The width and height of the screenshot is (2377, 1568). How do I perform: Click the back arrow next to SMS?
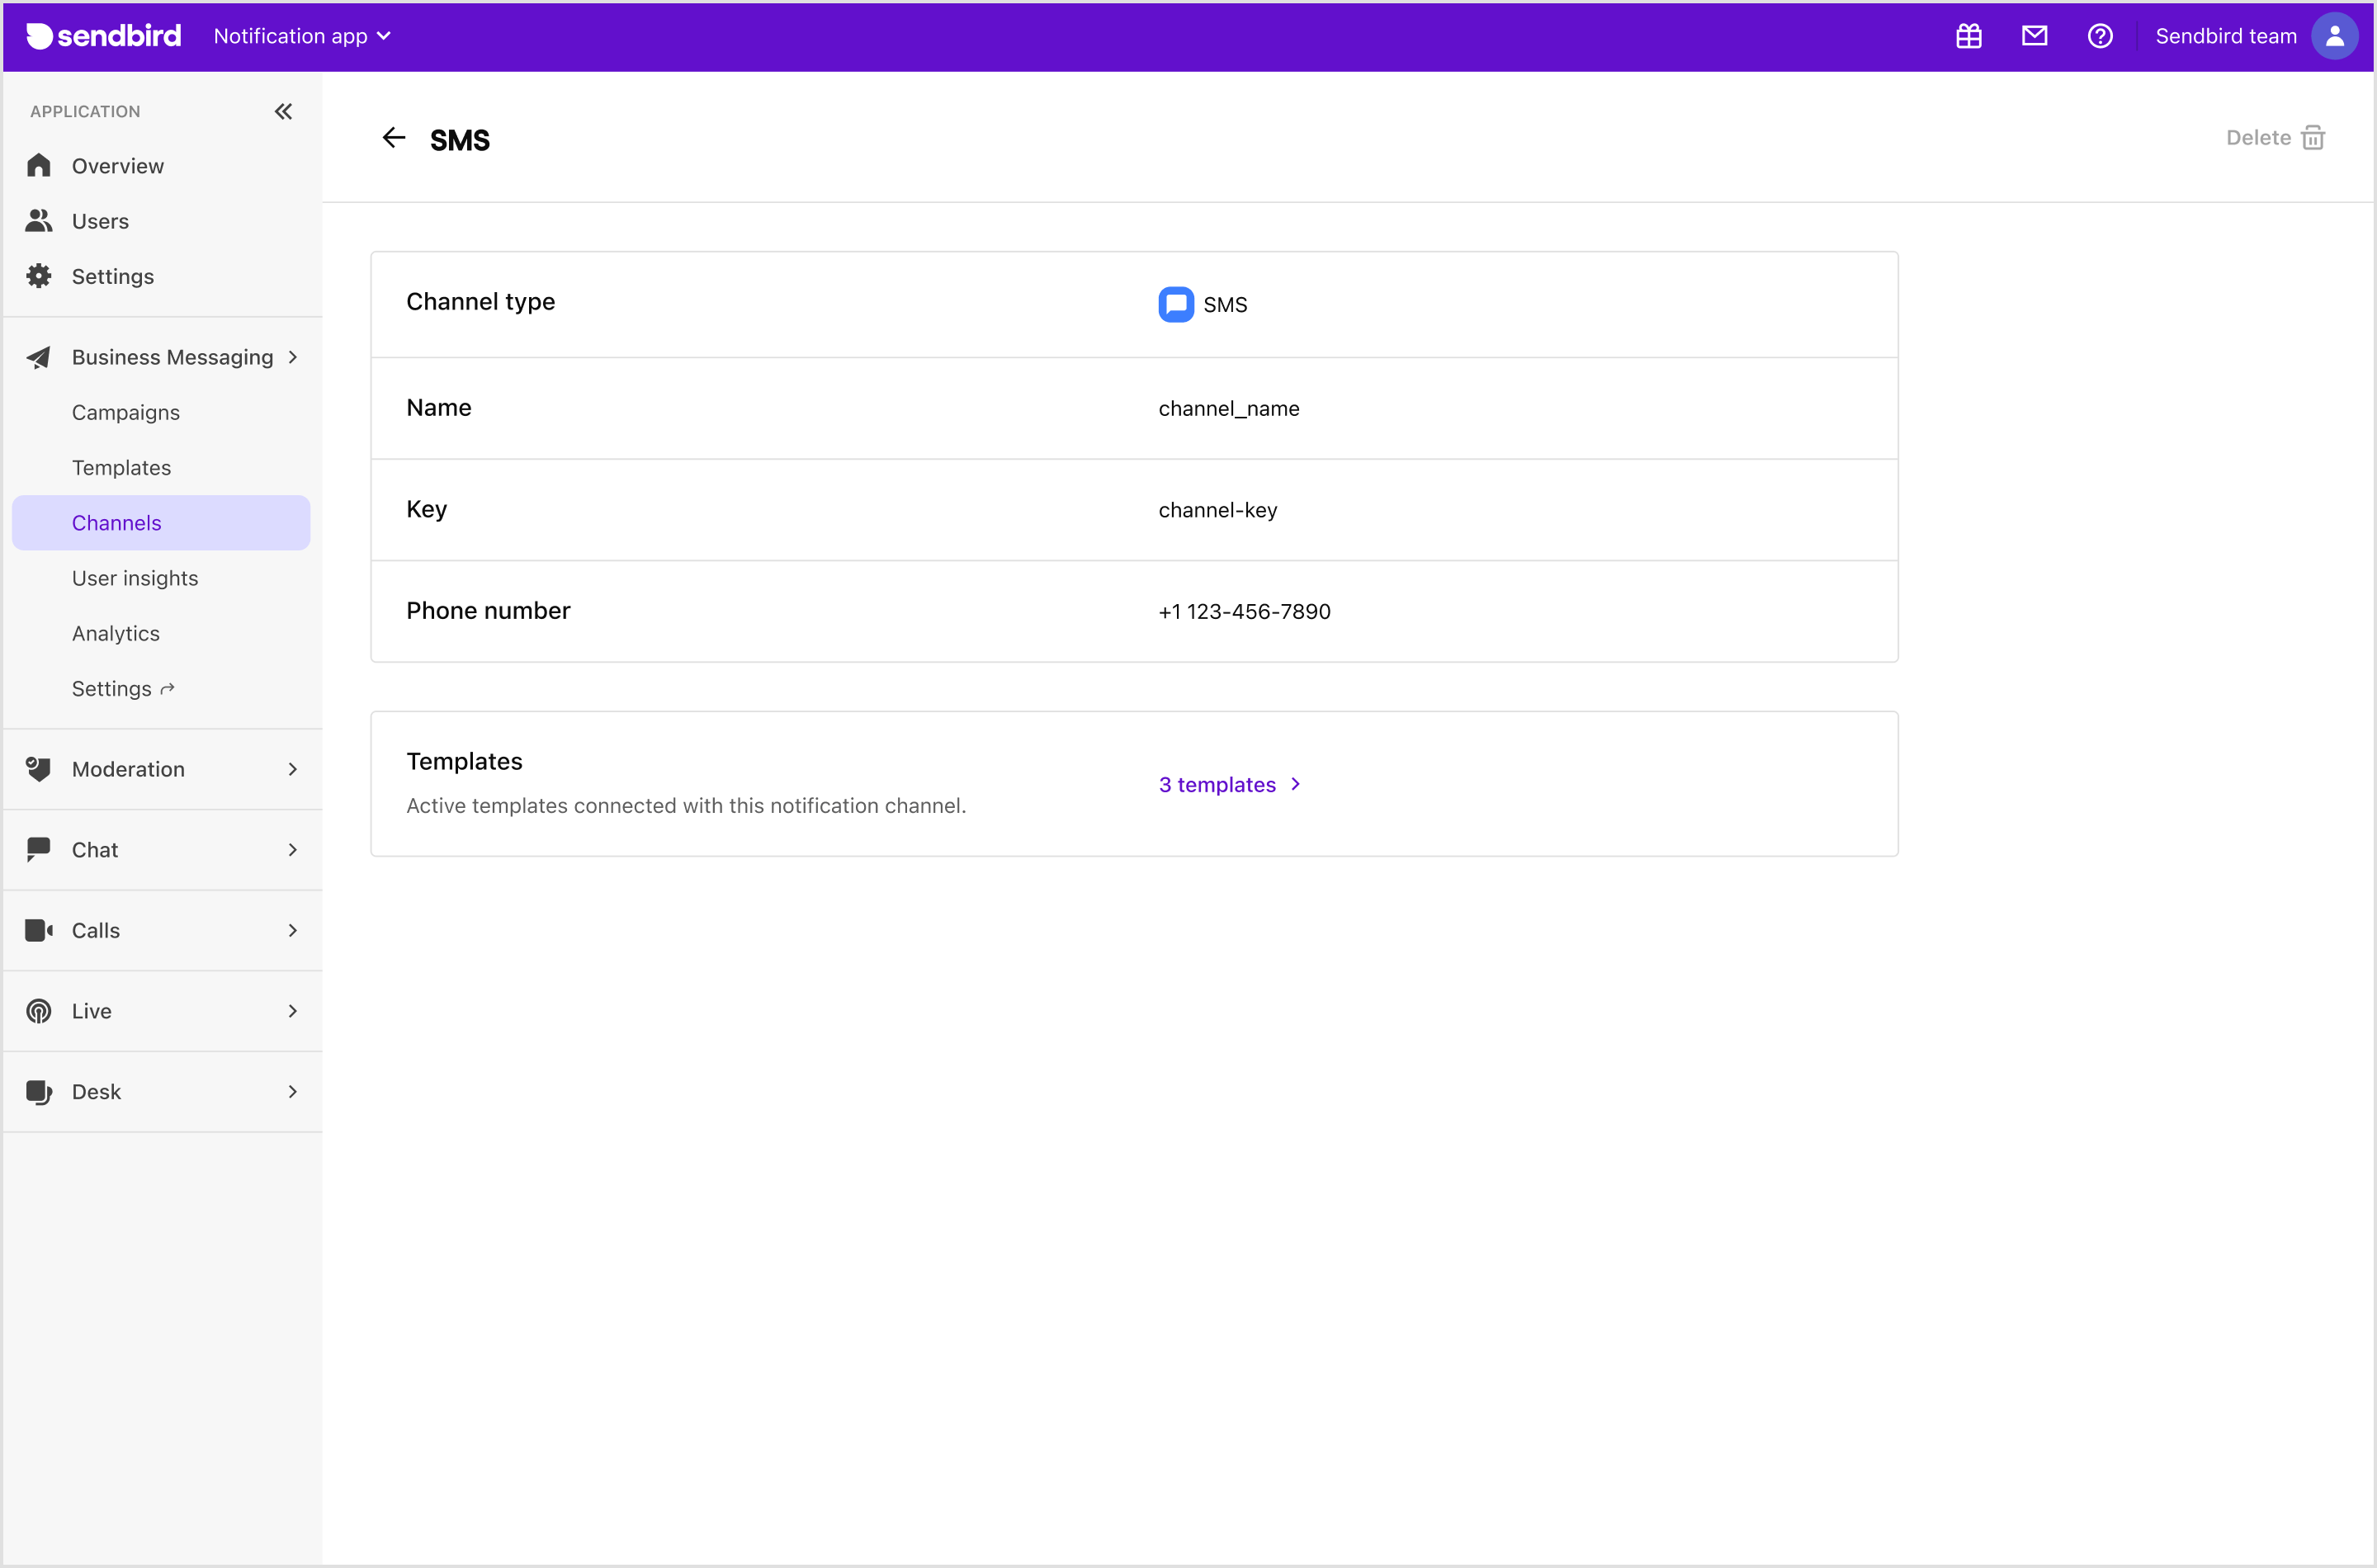(x=393, y=138)
